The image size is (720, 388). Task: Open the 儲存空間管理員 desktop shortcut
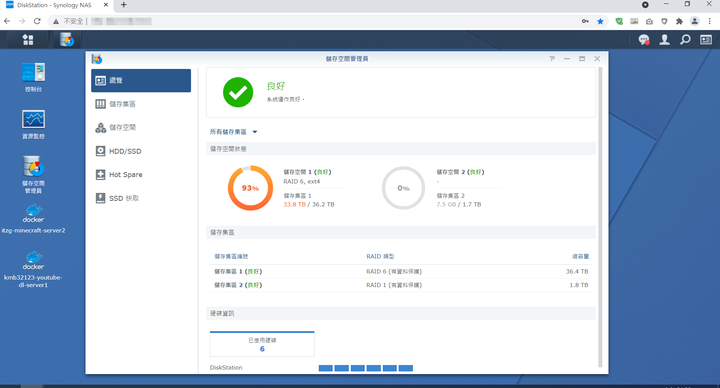tap(34, 174)
